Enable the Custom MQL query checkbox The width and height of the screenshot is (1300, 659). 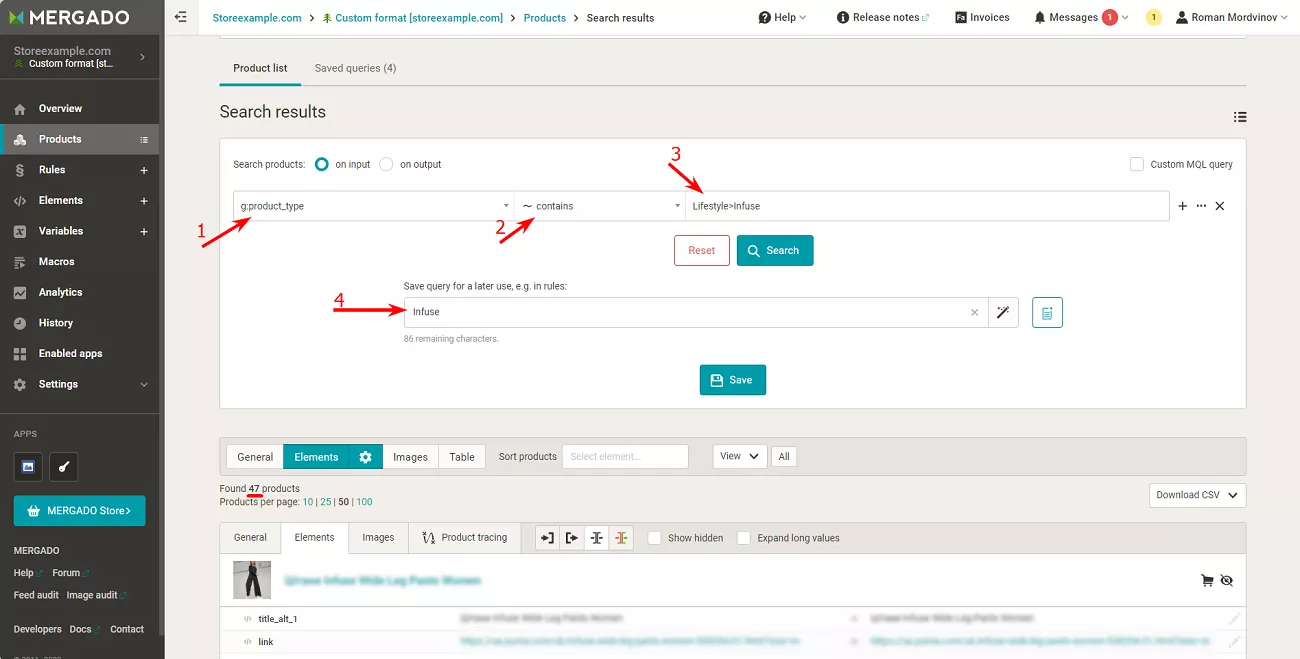point(1136,164)
